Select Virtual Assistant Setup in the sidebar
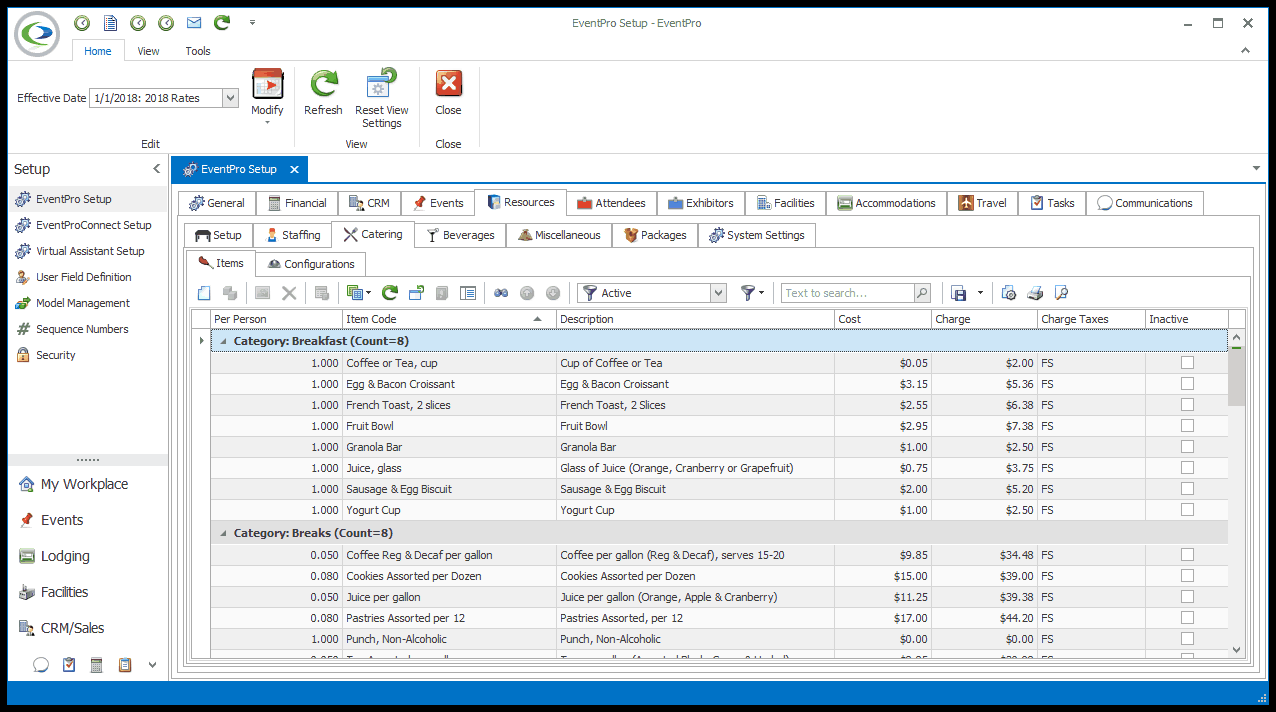The width and height of the screenshot is (1276, 712). click(88, 251)
